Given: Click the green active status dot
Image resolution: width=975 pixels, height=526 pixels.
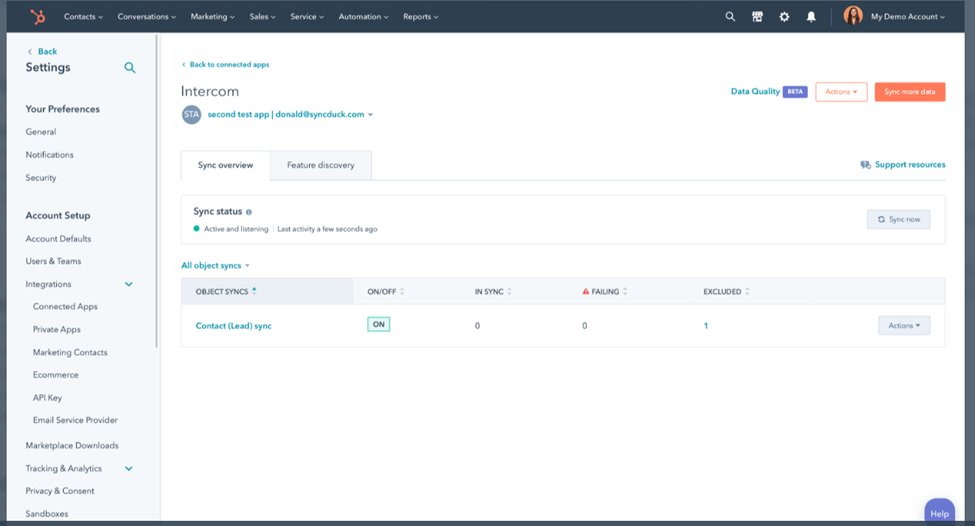Looking at the screenshot, I should tap(196, 229).
